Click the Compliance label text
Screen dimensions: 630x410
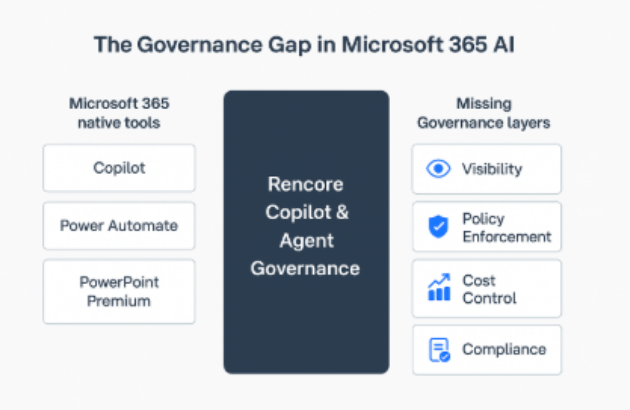504,349
